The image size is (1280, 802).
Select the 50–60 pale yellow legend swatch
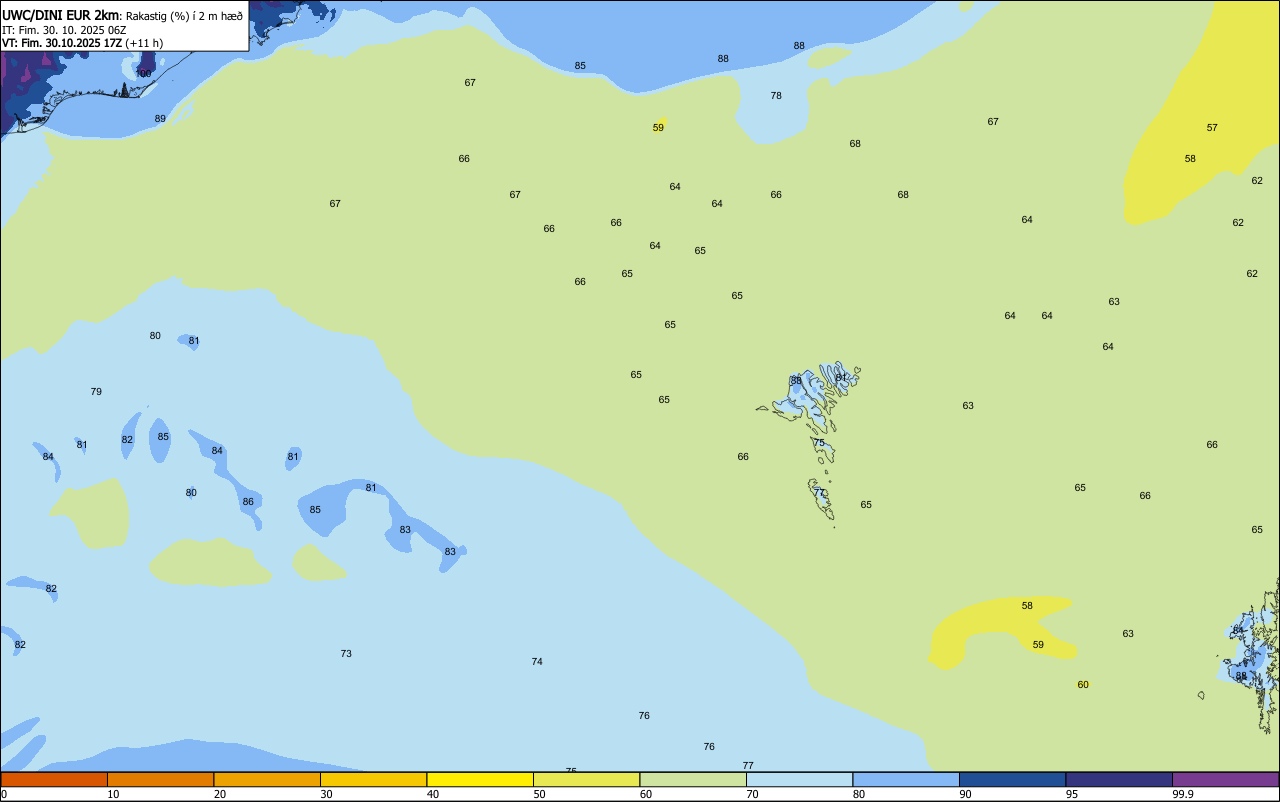point(587,779)
